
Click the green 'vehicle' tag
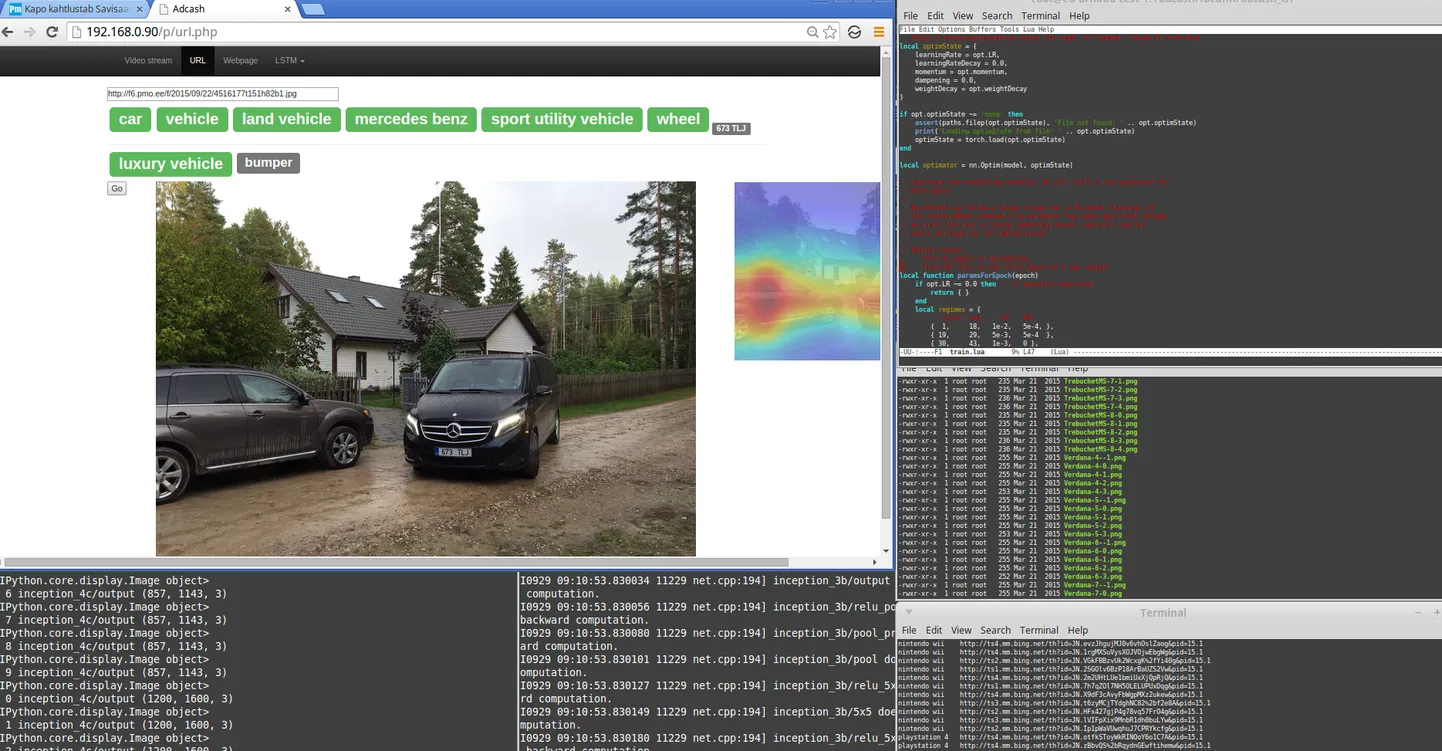pyautogui.click(x=192, y=119)
